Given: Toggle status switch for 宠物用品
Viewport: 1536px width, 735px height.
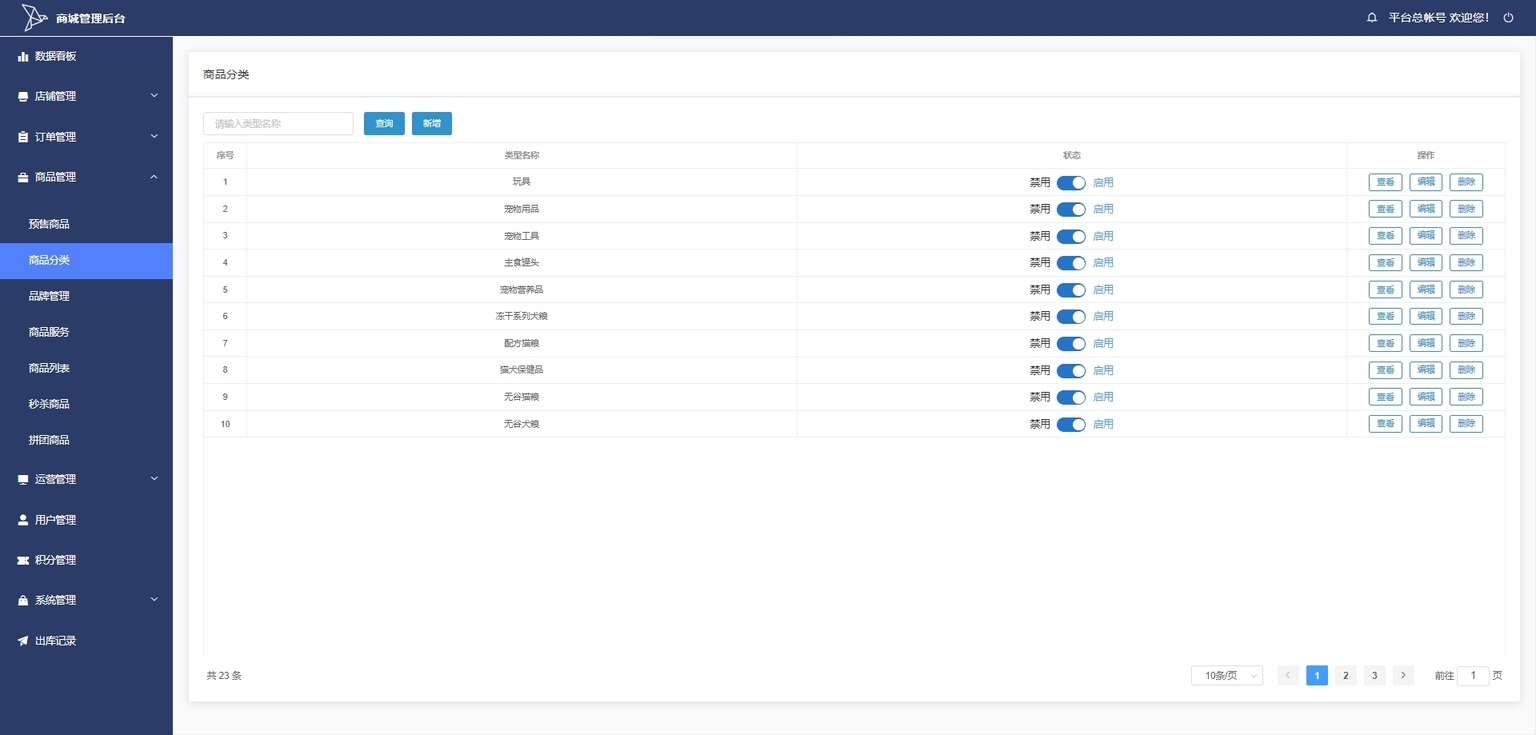Looking at the screenshot, I should [1071, 209].
